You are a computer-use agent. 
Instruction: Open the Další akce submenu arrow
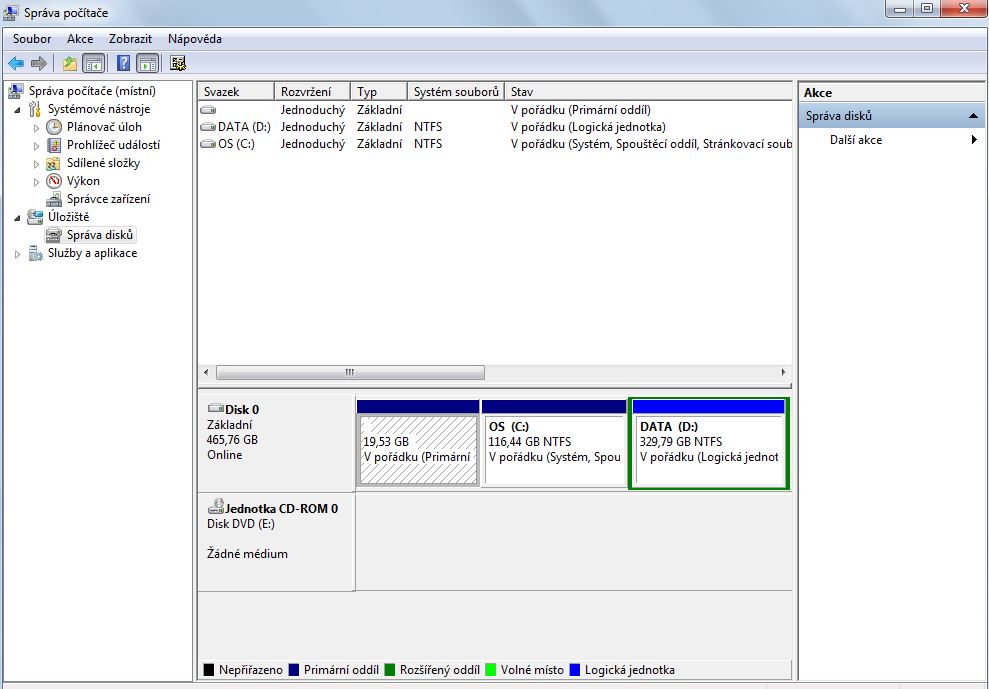click(x=973, y=140)
